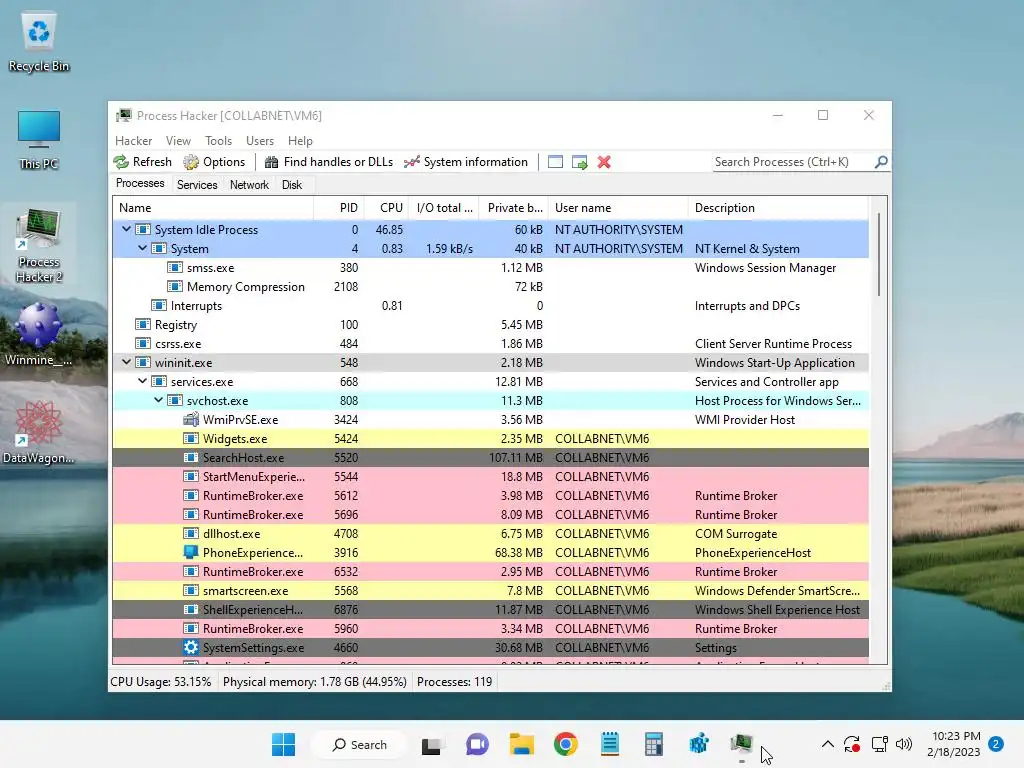Open Recycle Bin desktop icon
The width and height of the screenshot is (1024, 768).
click(x=39, y=42)
